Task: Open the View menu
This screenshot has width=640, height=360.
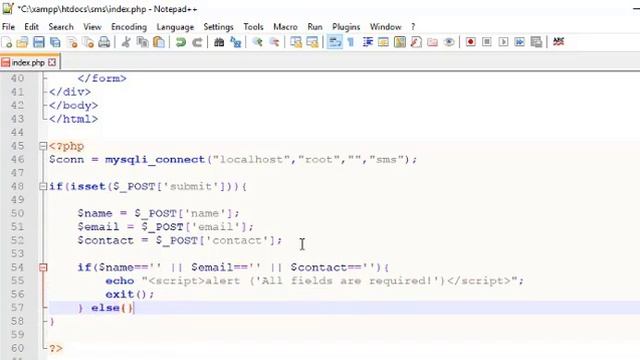Action: pos(92,27)
